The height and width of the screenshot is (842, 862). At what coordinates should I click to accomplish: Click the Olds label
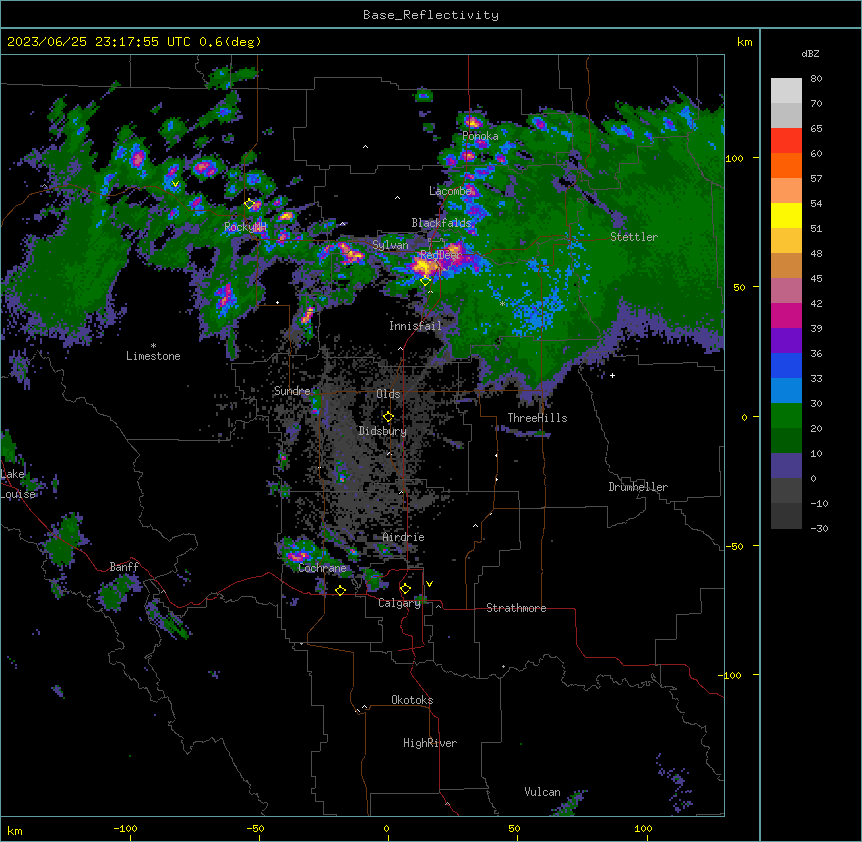coord(388,394)
